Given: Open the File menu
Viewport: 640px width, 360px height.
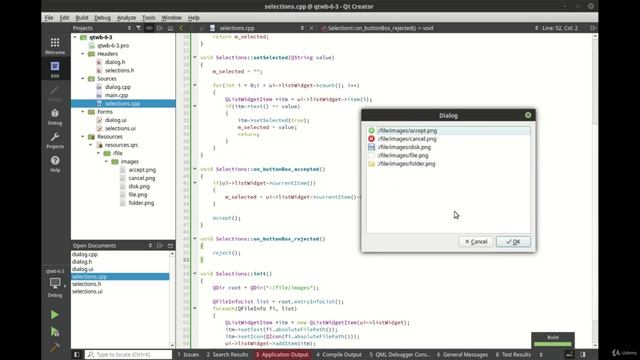Looking at the screenshot, I should point(49,18).
